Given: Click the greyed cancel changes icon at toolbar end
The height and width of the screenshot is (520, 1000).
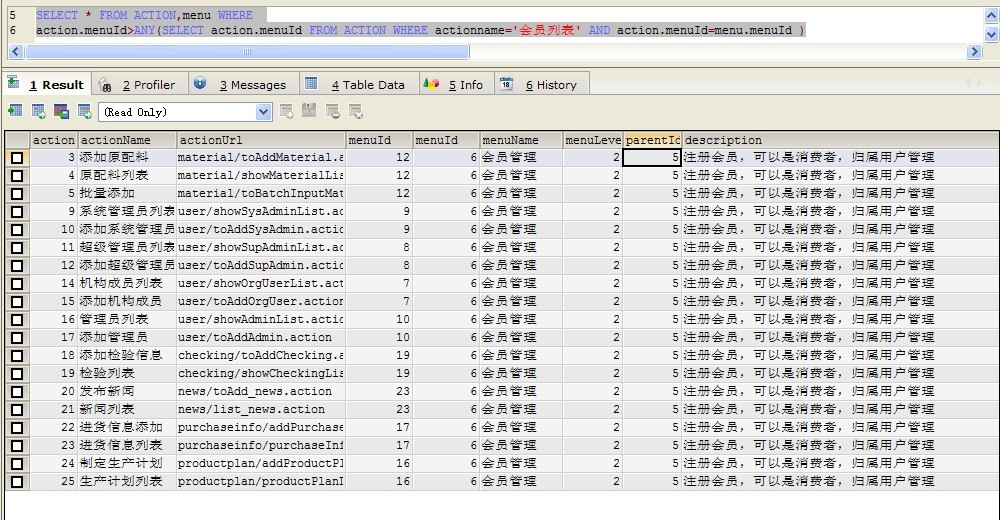Looking at the screenshot, I should (356, 112).
